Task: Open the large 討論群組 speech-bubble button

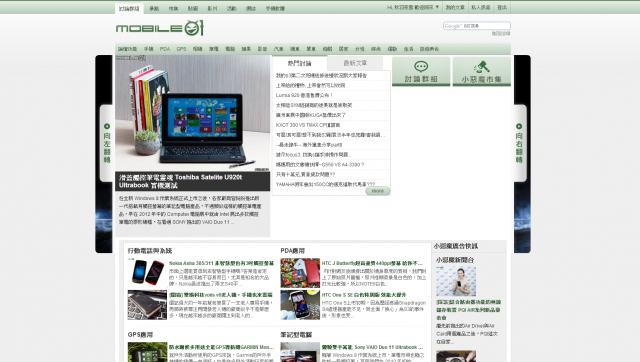Action: (421, 71)
